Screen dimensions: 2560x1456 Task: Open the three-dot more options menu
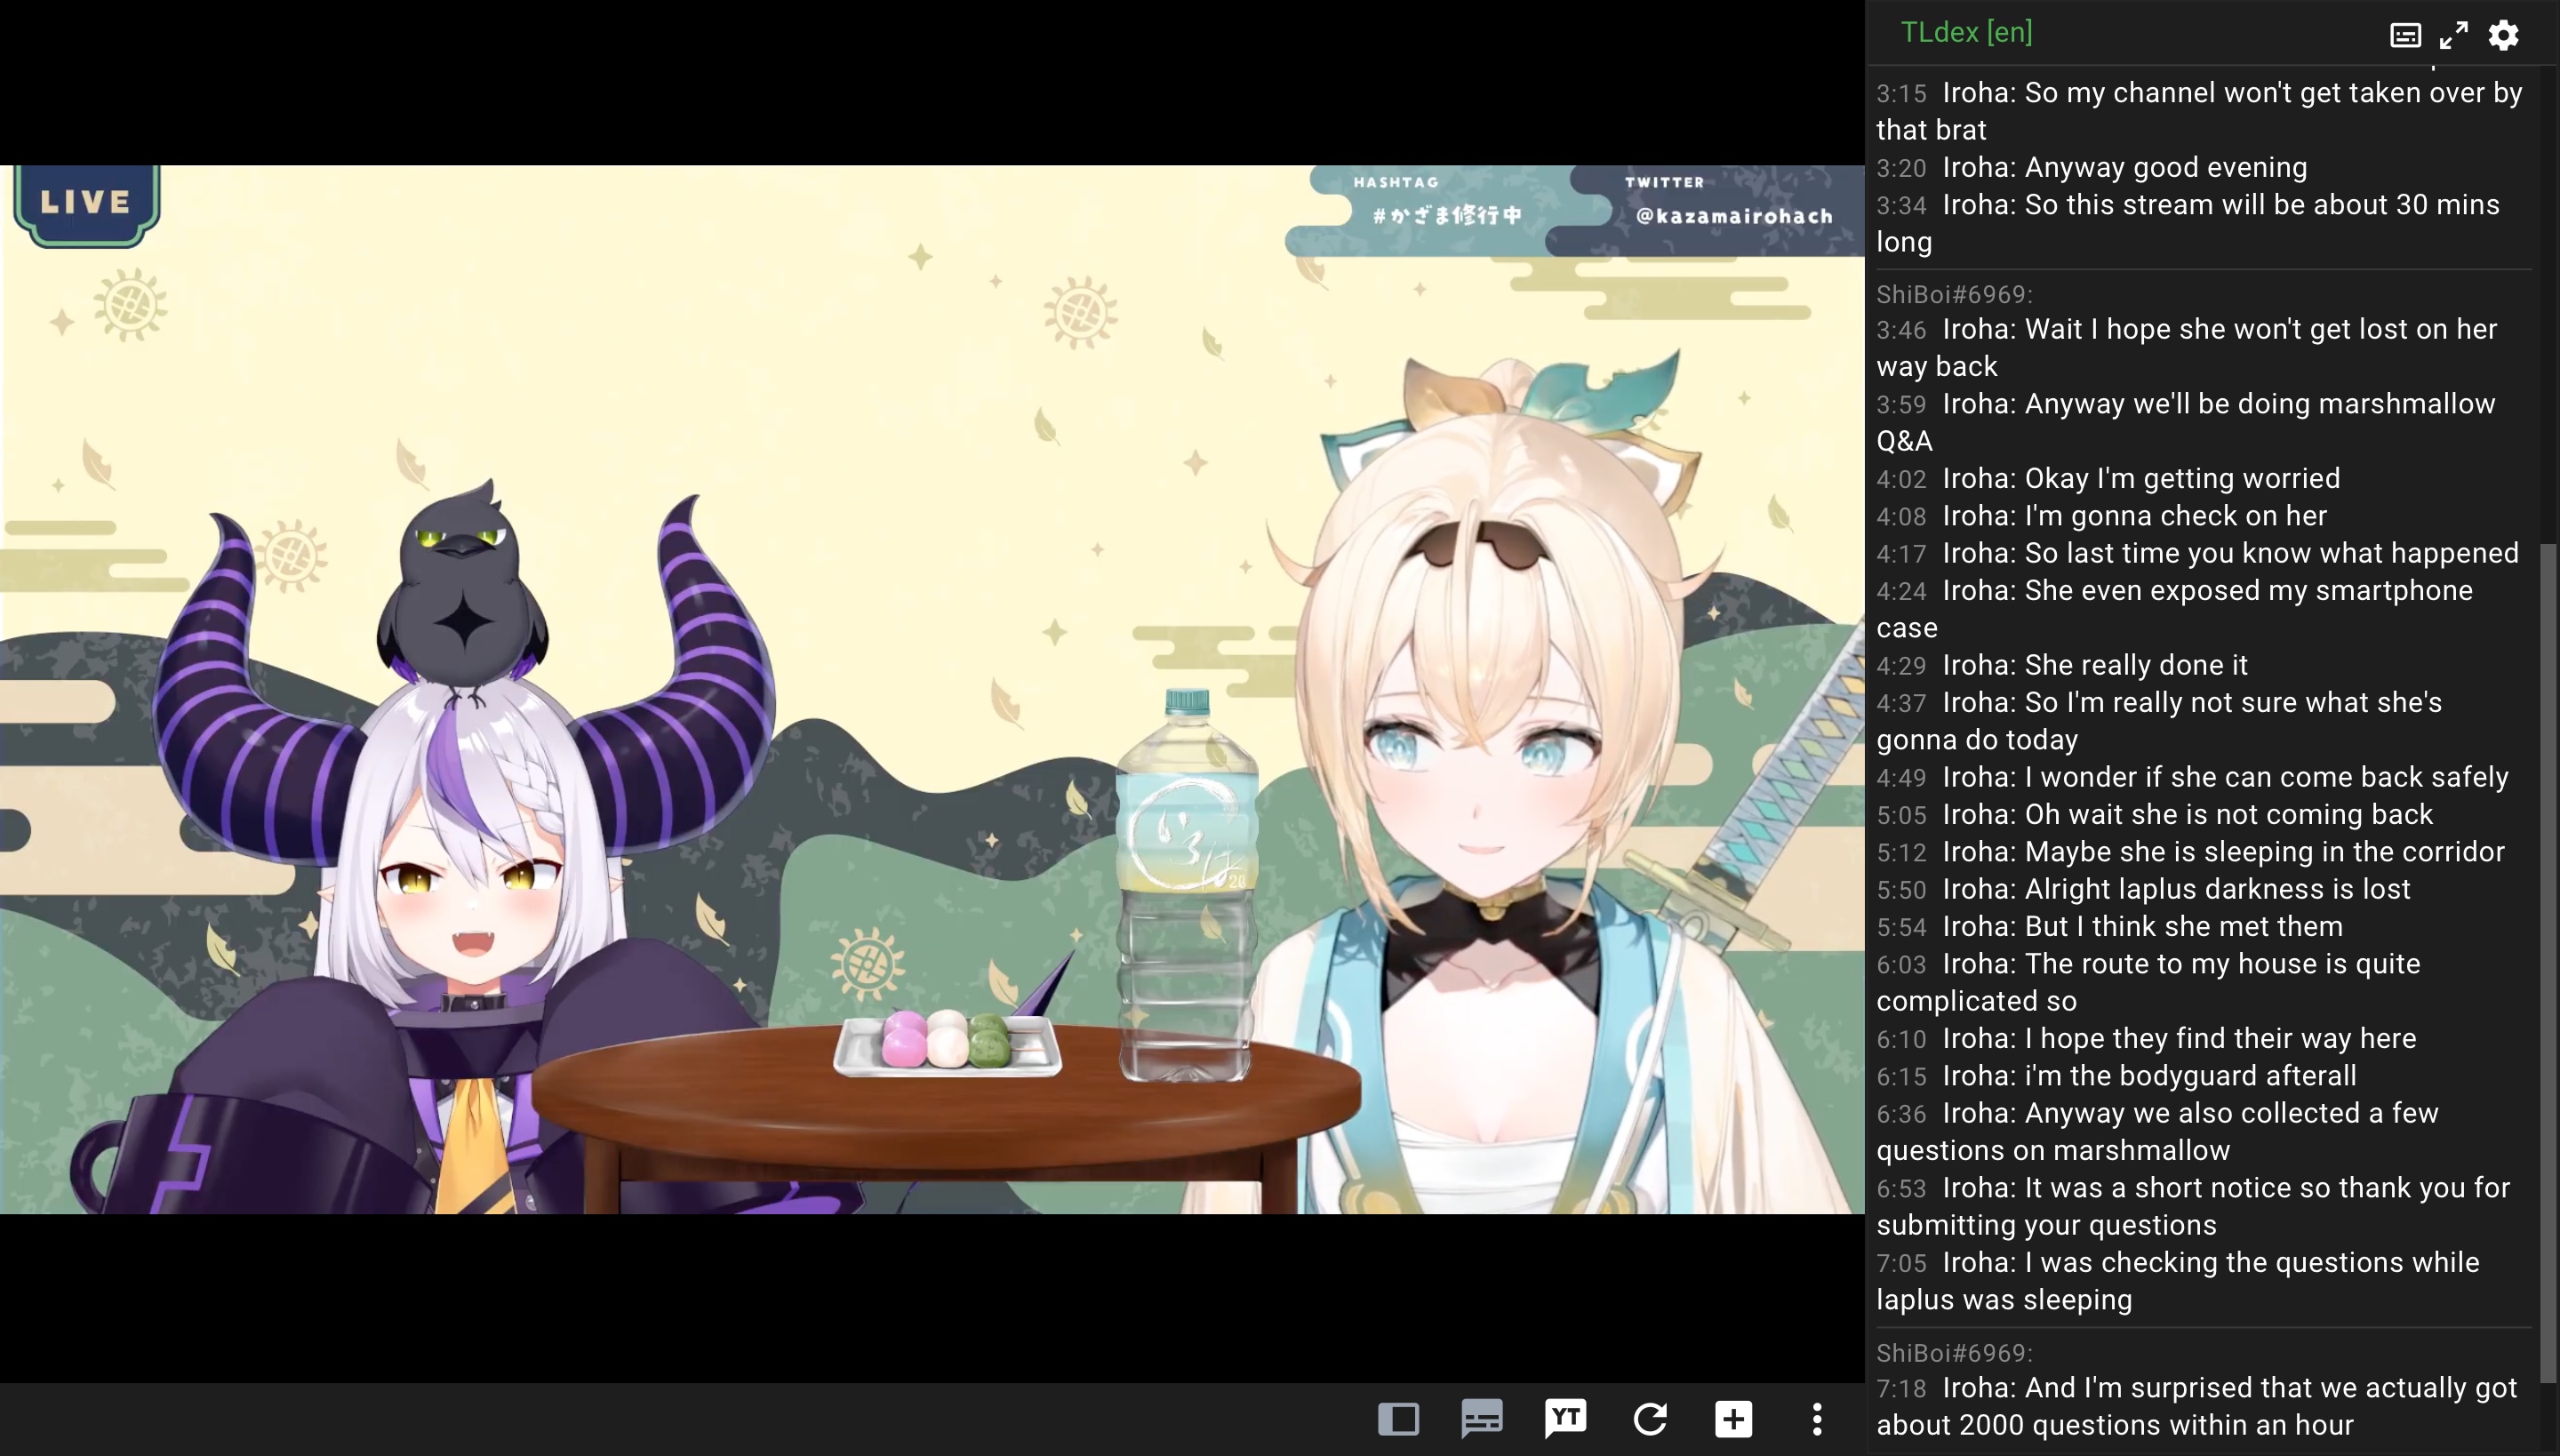pyautogui.click(x=1817, y=1418)
